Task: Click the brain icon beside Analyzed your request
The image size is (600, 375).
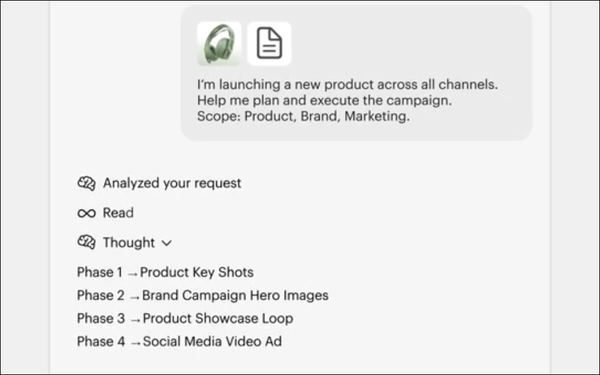Action: click(x=86, y=183)
